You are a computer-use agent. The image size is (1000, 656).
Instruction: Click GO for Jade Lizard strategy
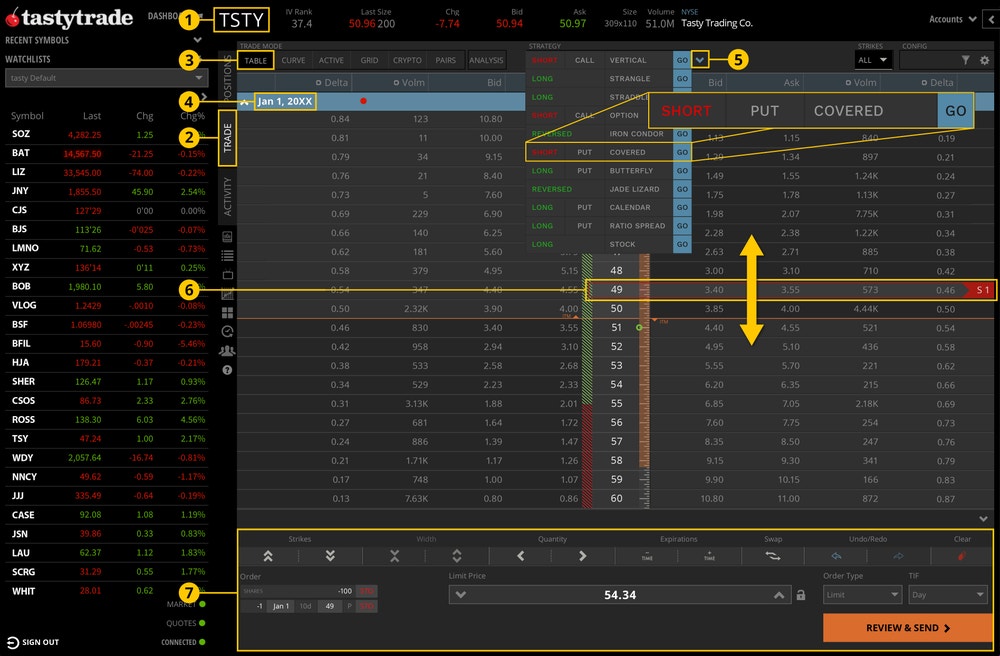point(682,189)
